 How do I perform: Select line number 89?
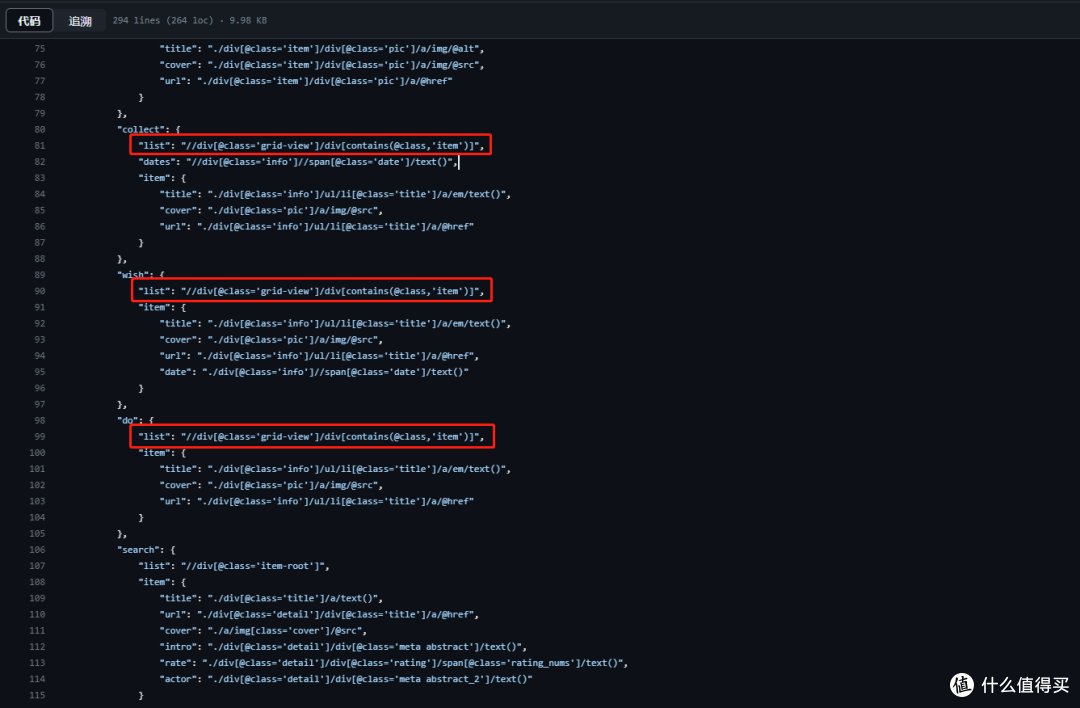point(39,275)
